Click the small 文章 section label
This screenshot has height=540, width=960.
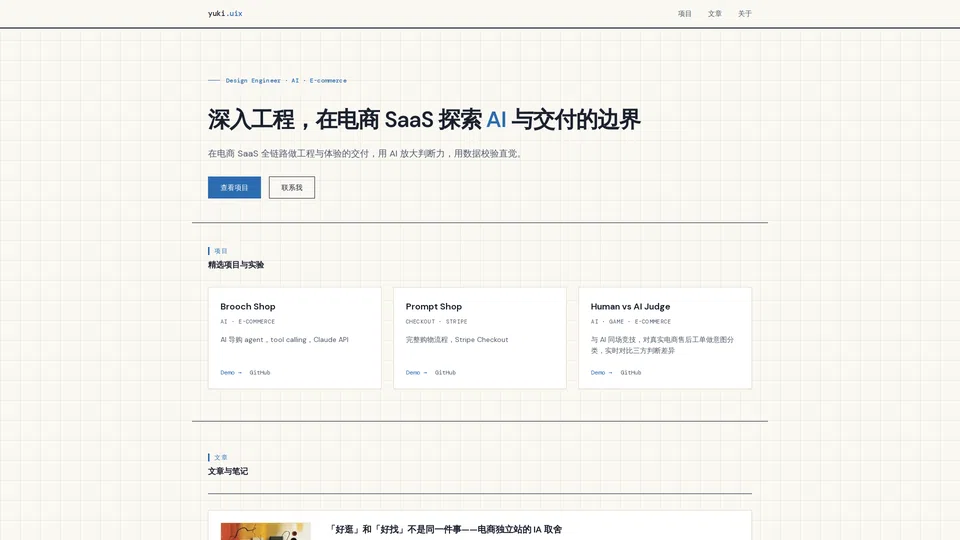click(x=220, y=457)
